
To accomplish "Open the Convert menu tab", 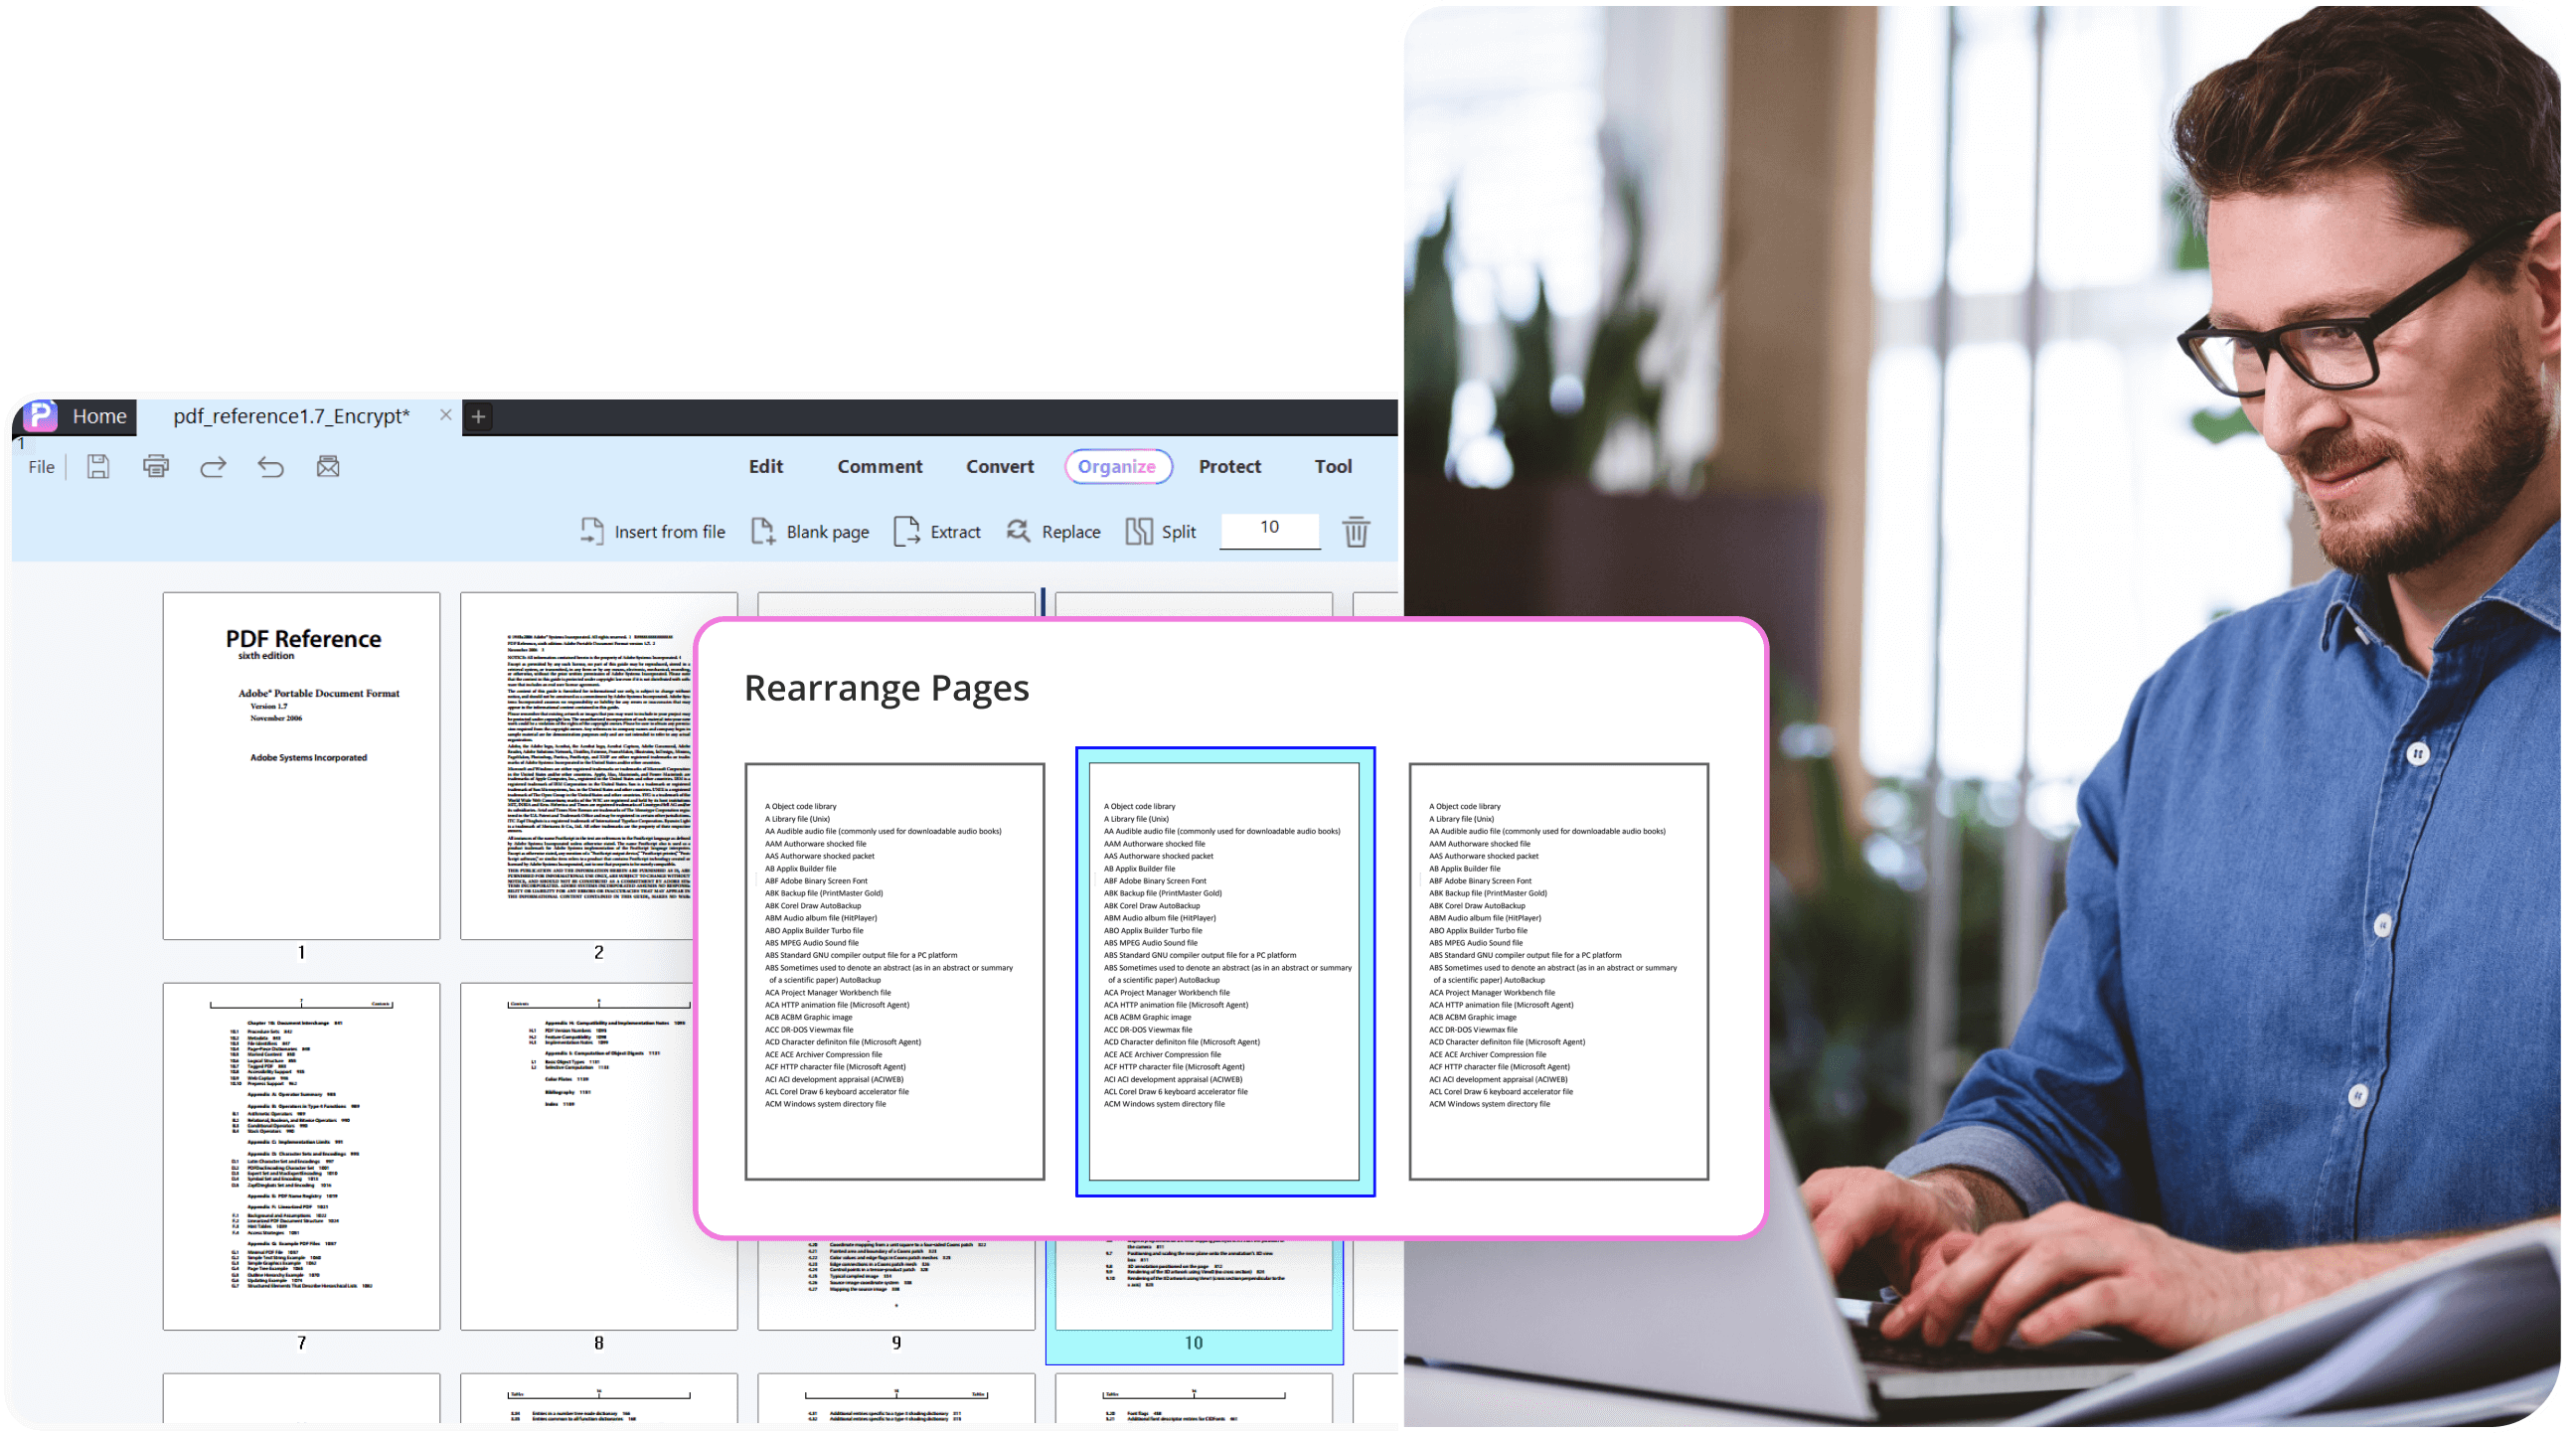I will (x=1000, y=467).
